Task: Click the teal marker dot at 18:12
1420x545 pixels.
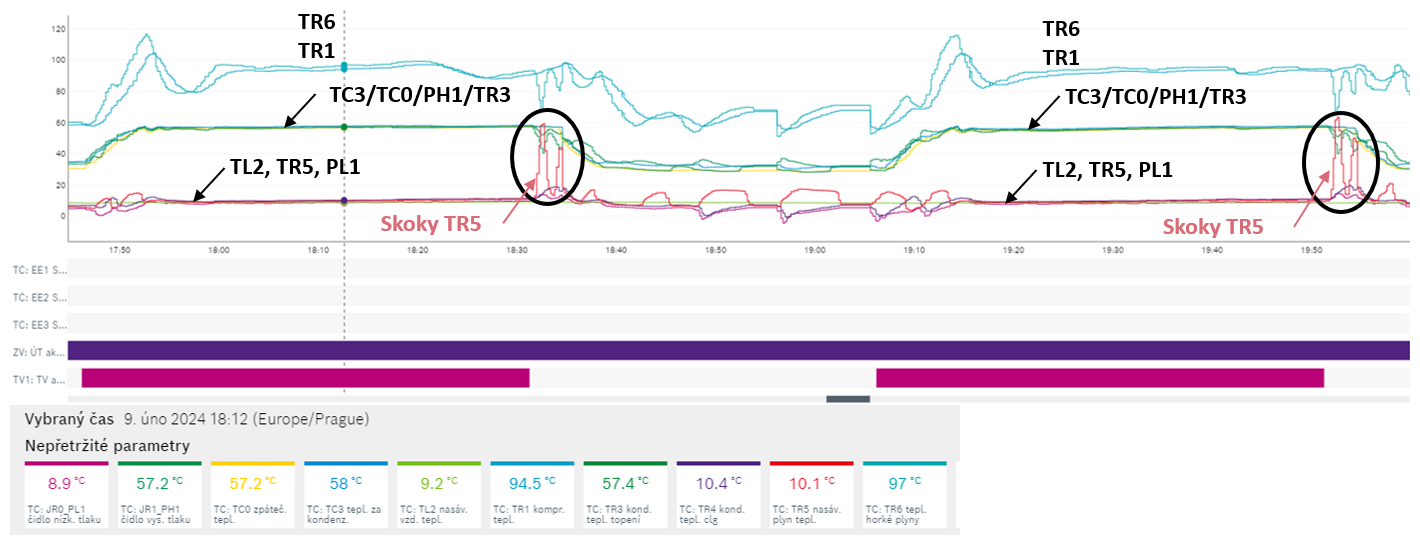Action: (x=344, y=66)
